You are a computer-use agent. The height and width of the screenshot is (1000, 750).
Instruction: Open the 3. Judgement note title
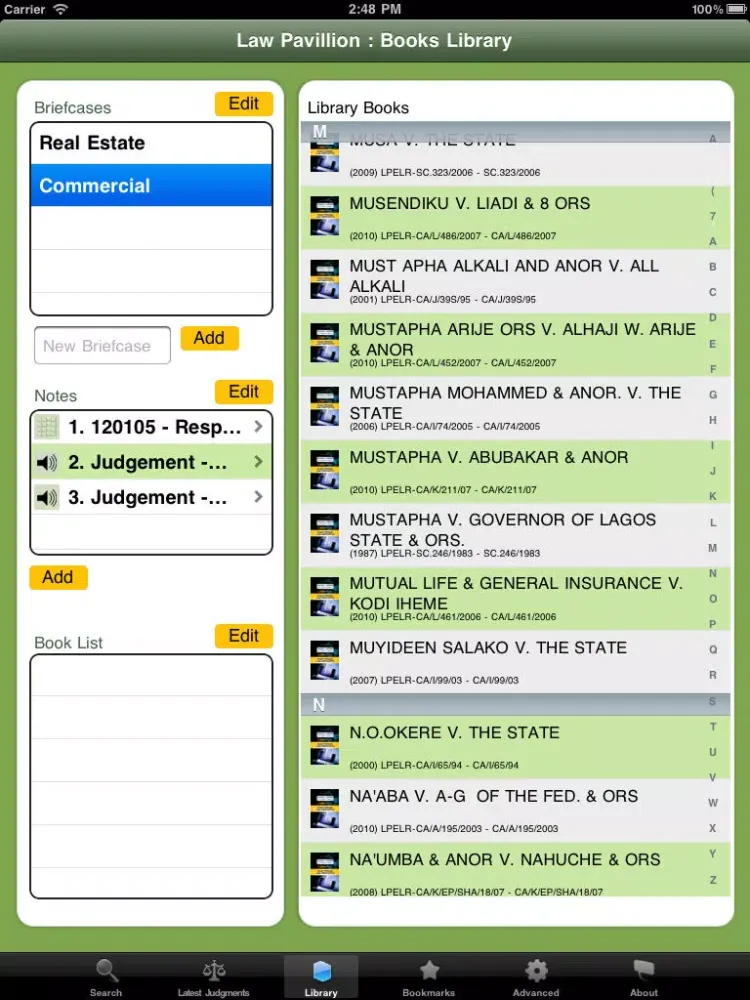[x=147, y=497]
